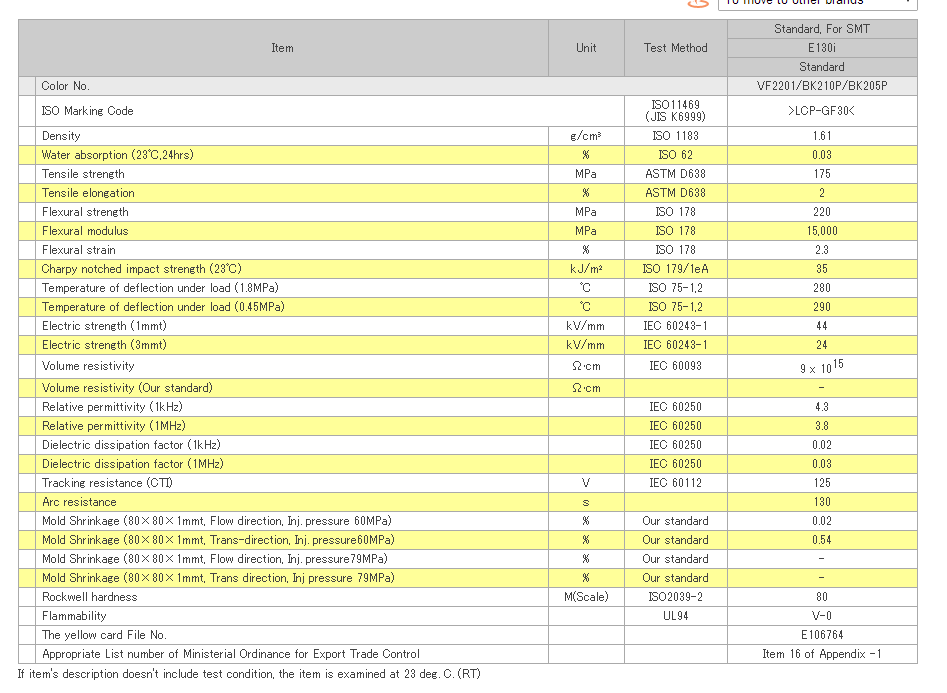The image size is (947, 693).
Task: Select the relative permittivity value '3.8'
Action: [x=822, y=426]
